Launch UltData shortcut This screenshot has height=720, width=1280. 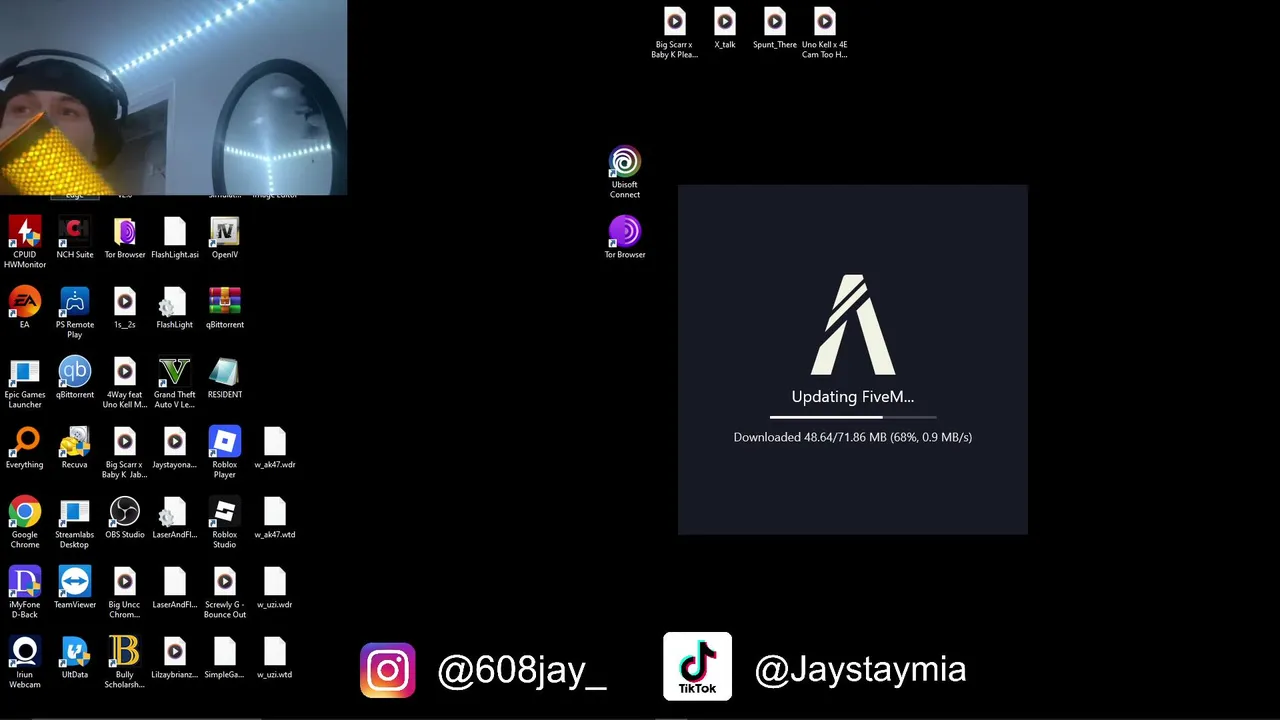click(75, 658)
